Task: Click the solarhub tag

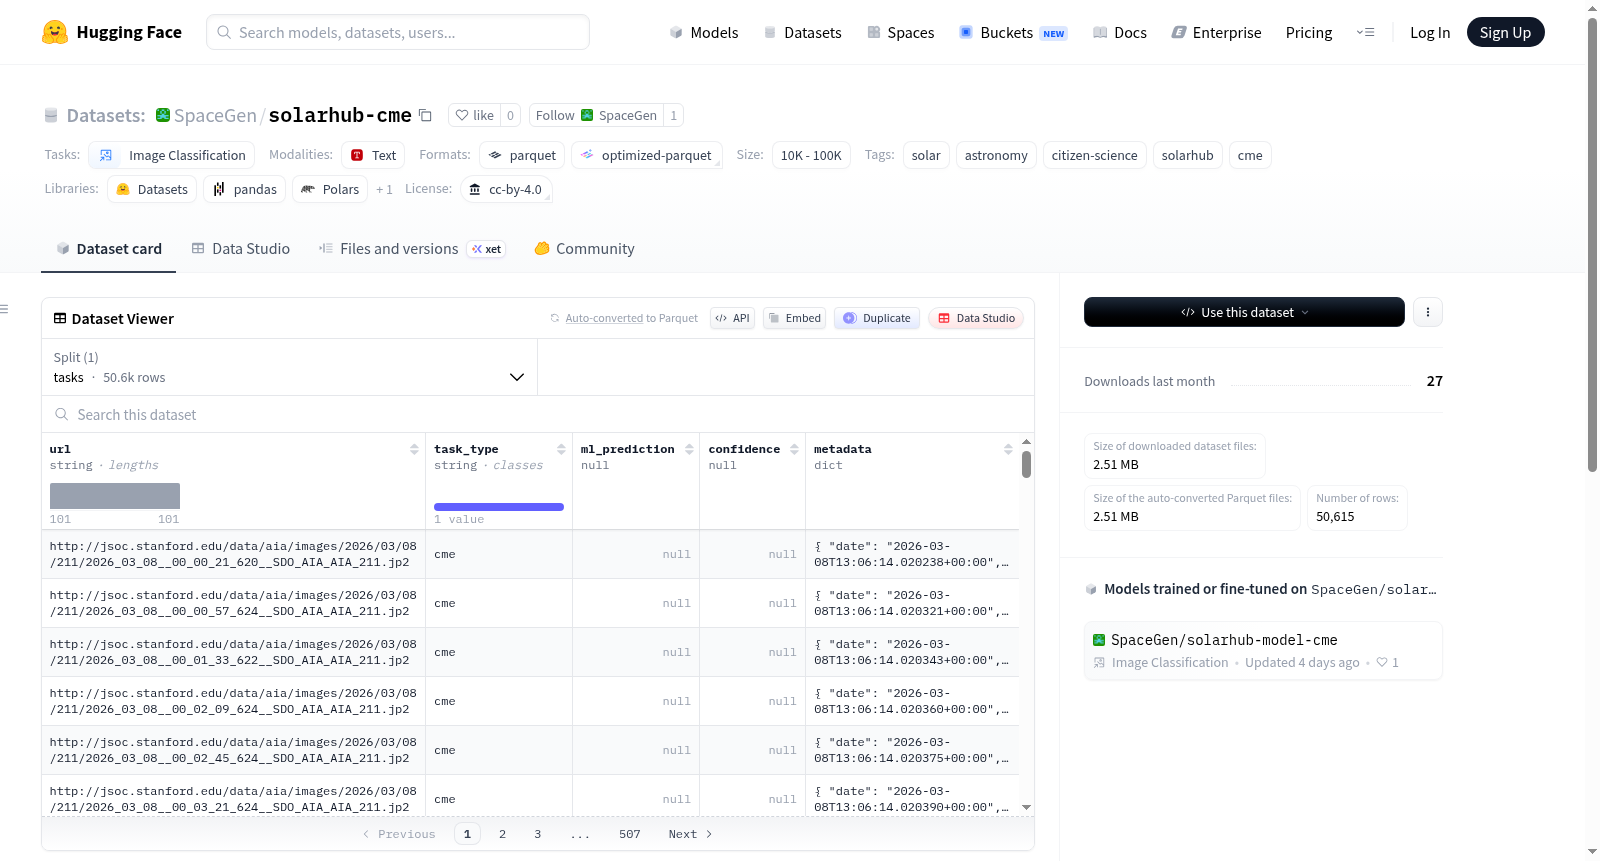Action: click(1187, 155)
